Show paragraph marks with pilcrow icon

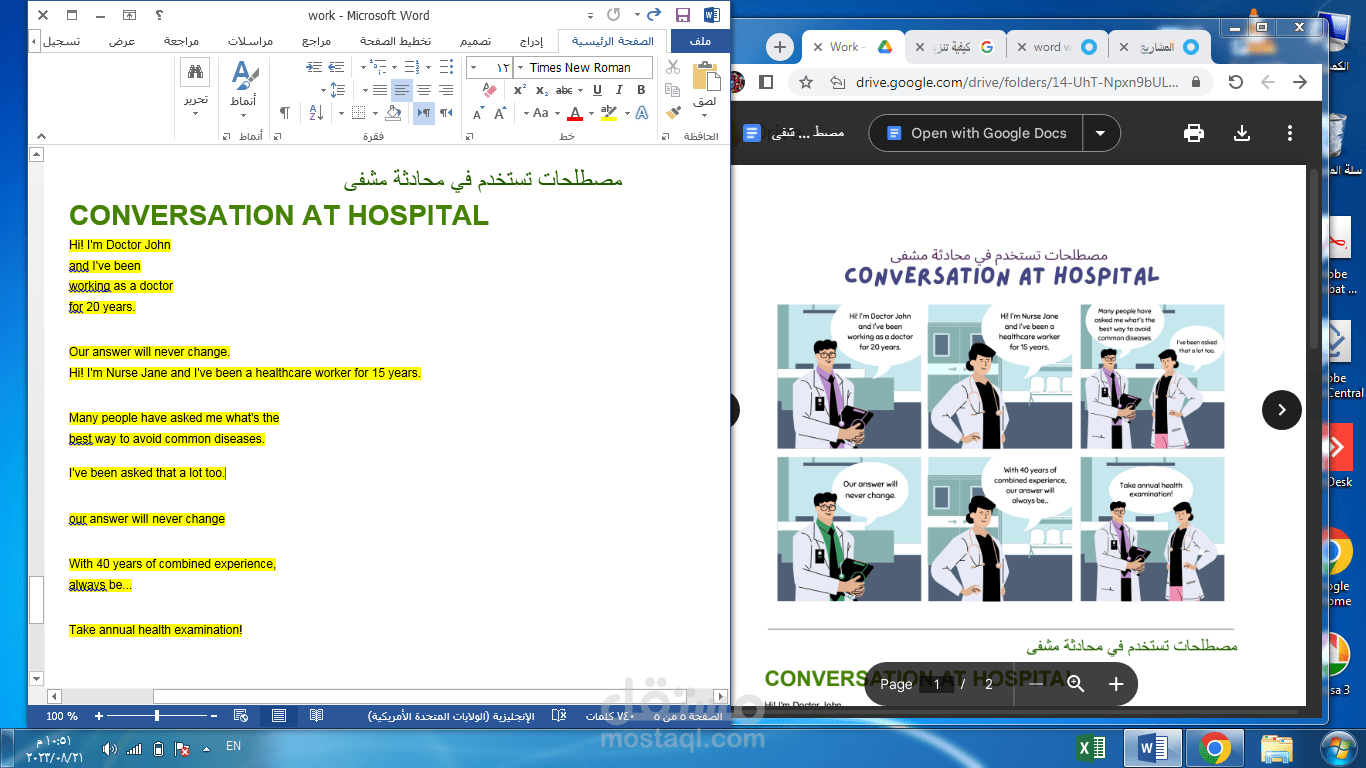point(285,113)
